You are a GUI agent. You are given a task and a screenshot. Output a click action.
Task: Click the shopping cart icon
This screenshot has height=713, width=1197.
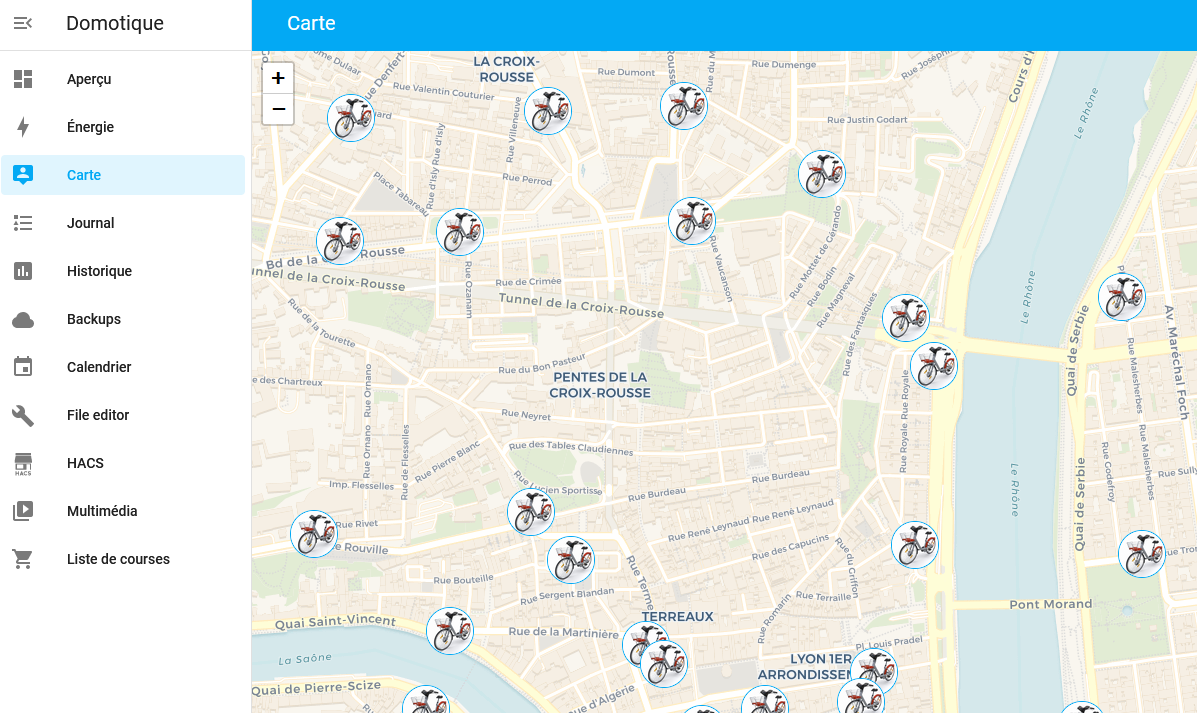click(23, 559)
